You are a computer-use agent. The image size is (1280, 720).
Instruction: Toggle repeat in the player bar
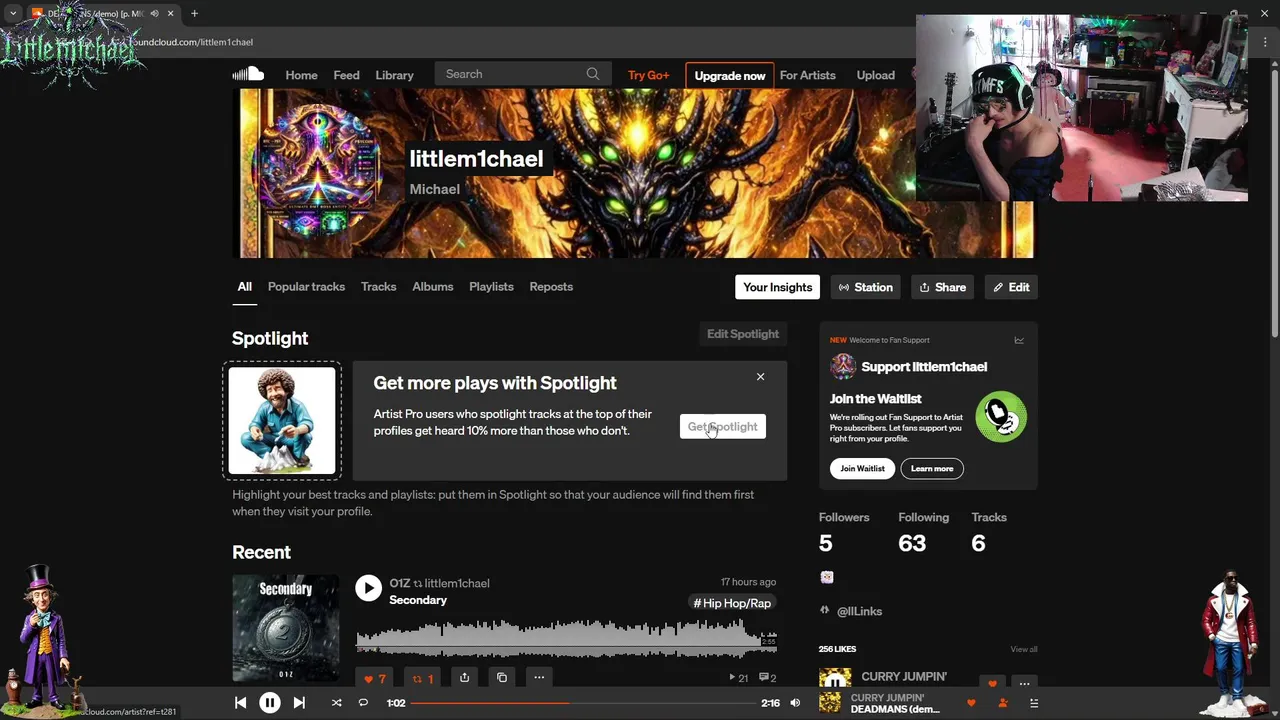click(363, 703)
